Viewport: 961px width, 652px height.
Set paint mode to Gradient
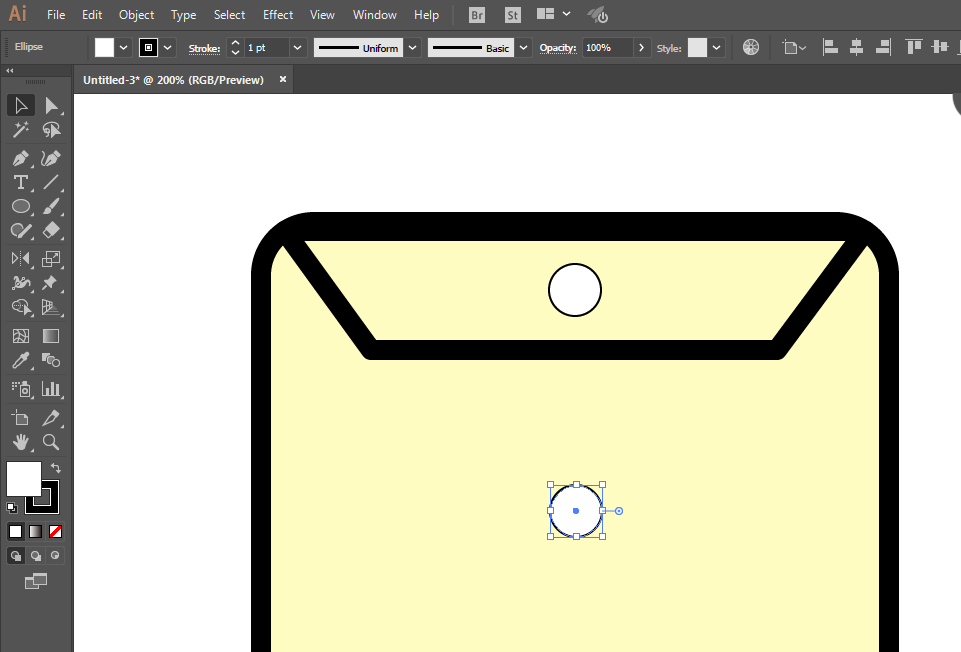pos(36,531)
